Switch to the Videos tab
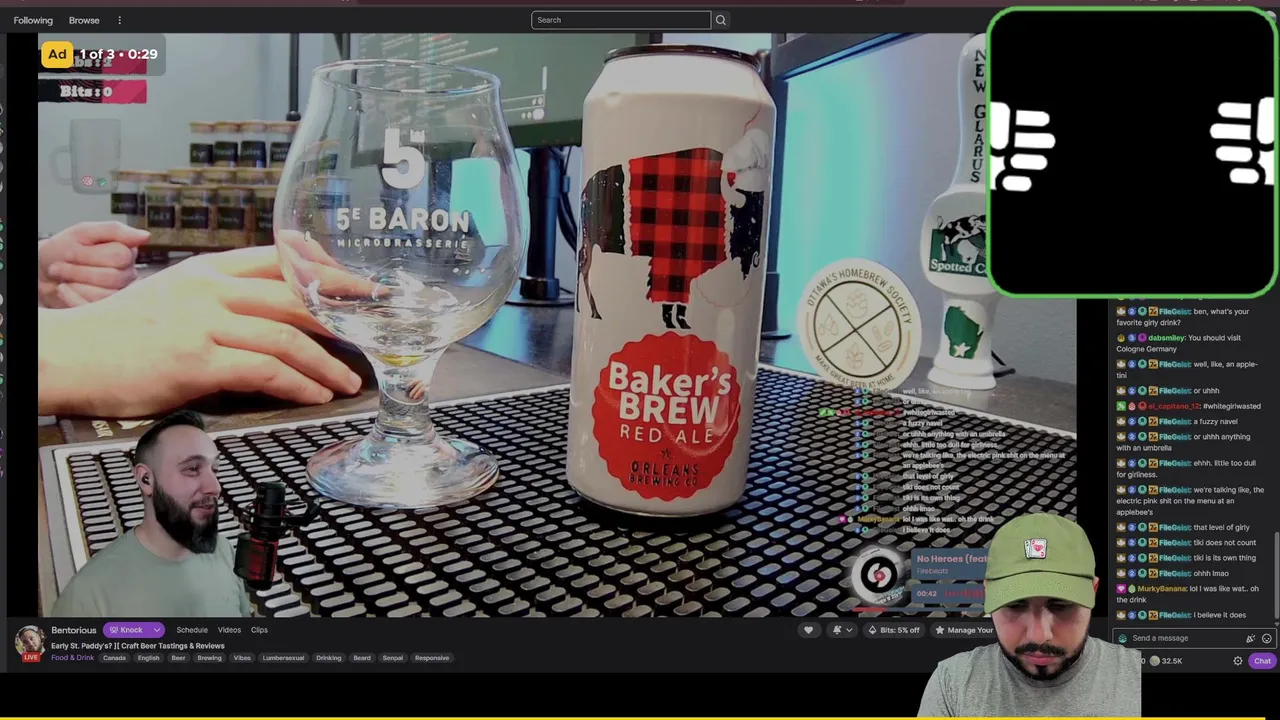Screen dimensions: 1280x720 229,630
